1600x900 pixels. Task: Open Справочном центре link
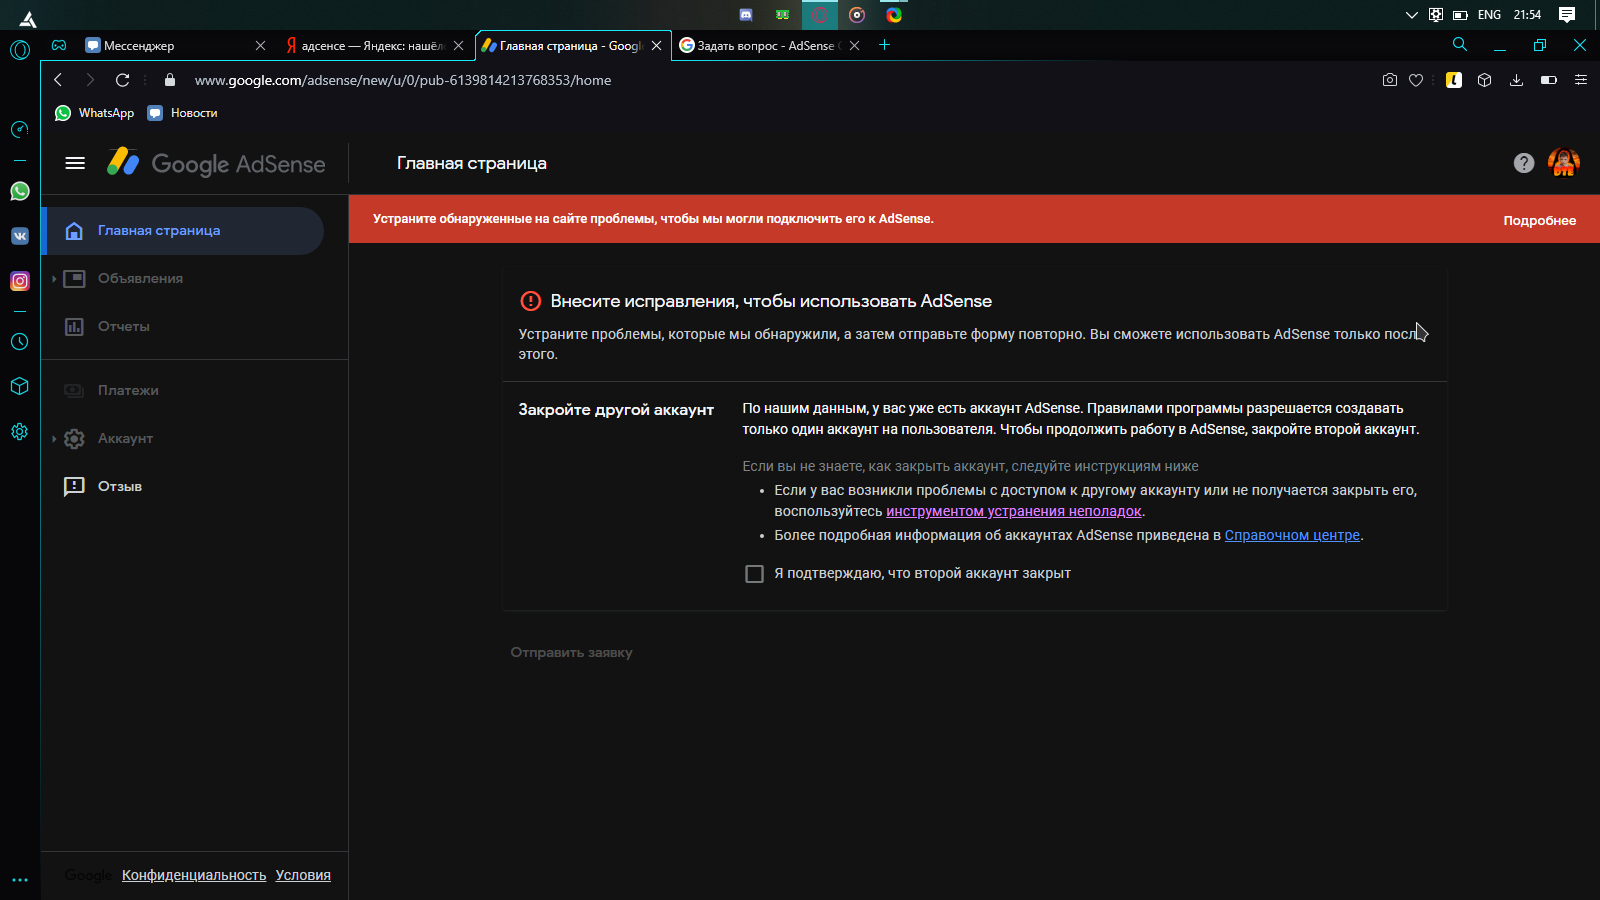coord(1292,535)
